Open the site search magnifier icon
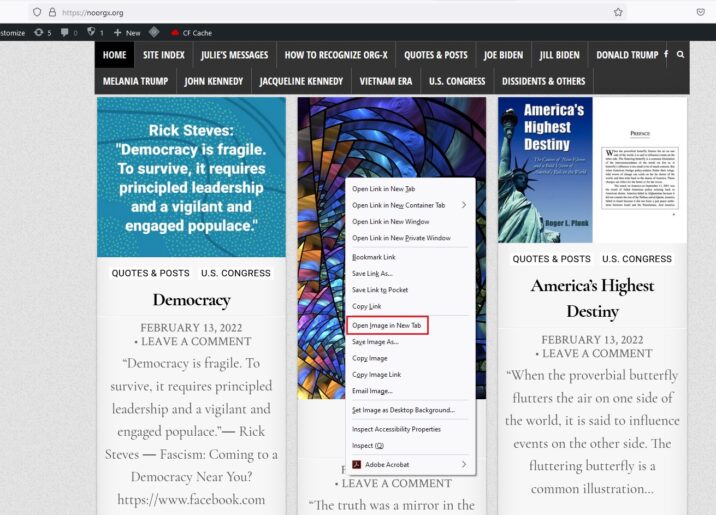 (x=680, y=55)
